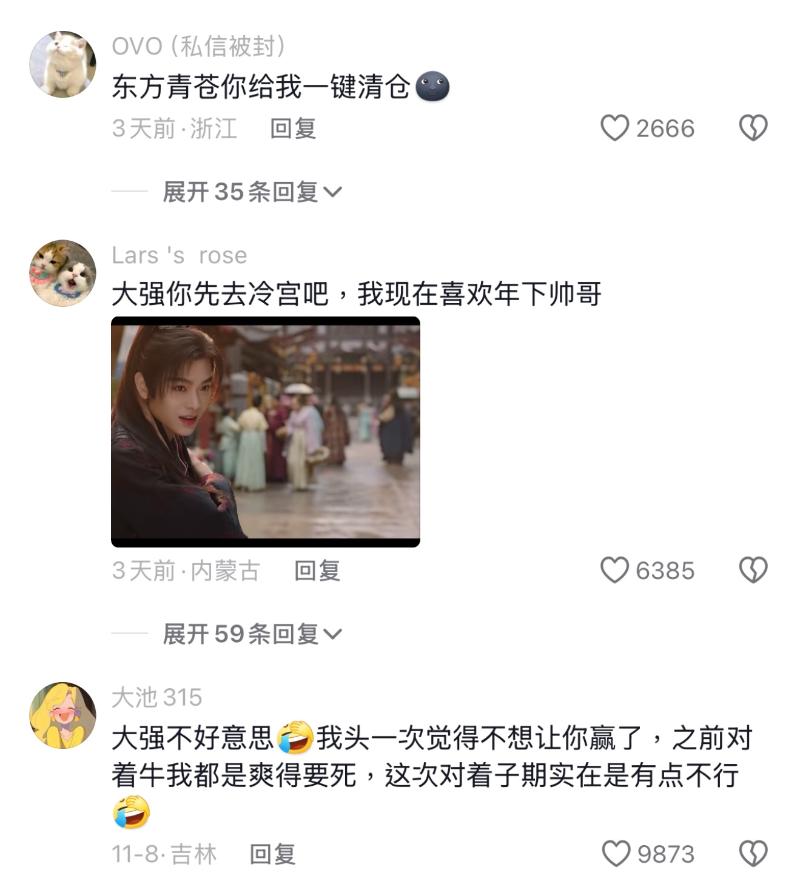Viewport: 800px width, 884px height.
Task: Click chevron next to 35 条回复
Action: pyautogui.click(x=333, y=193)
